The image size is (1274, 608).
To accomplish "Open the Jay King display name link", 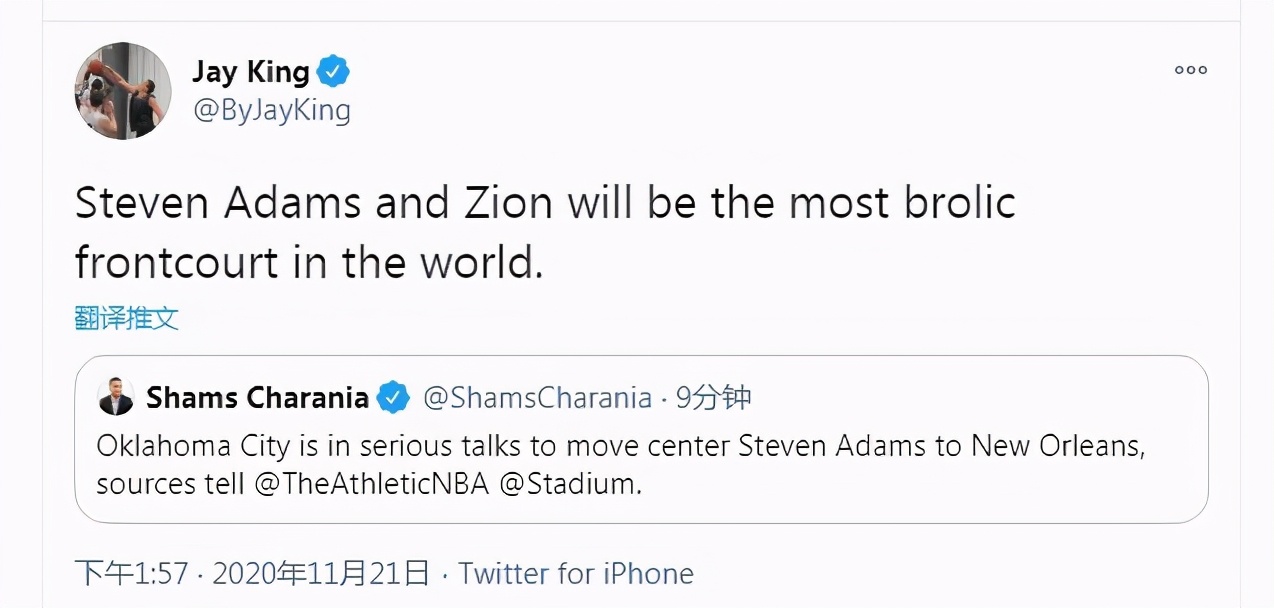I will point(250,73).
